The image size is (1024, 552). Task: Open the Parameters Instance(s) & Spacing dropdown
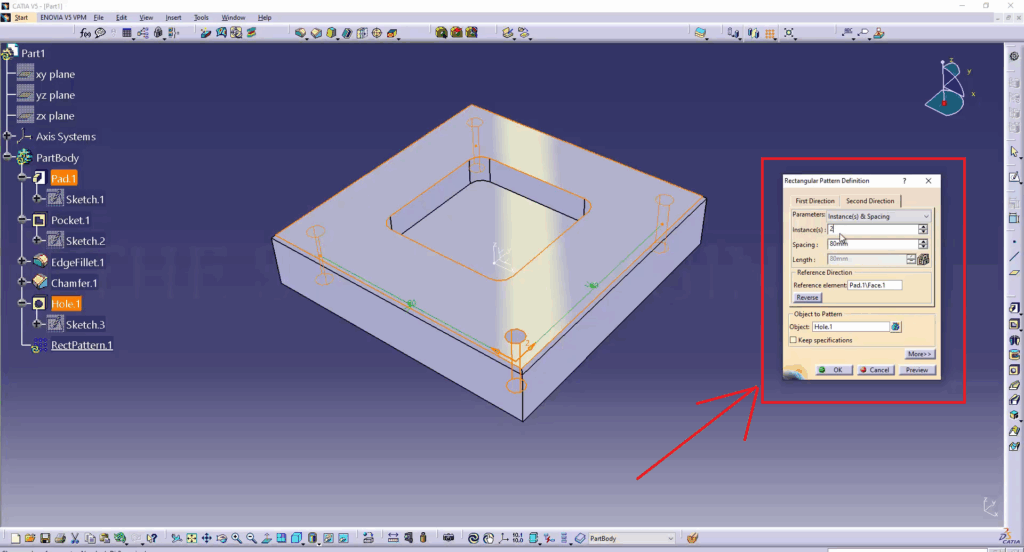pyautogui.click(x=878, y=216)
